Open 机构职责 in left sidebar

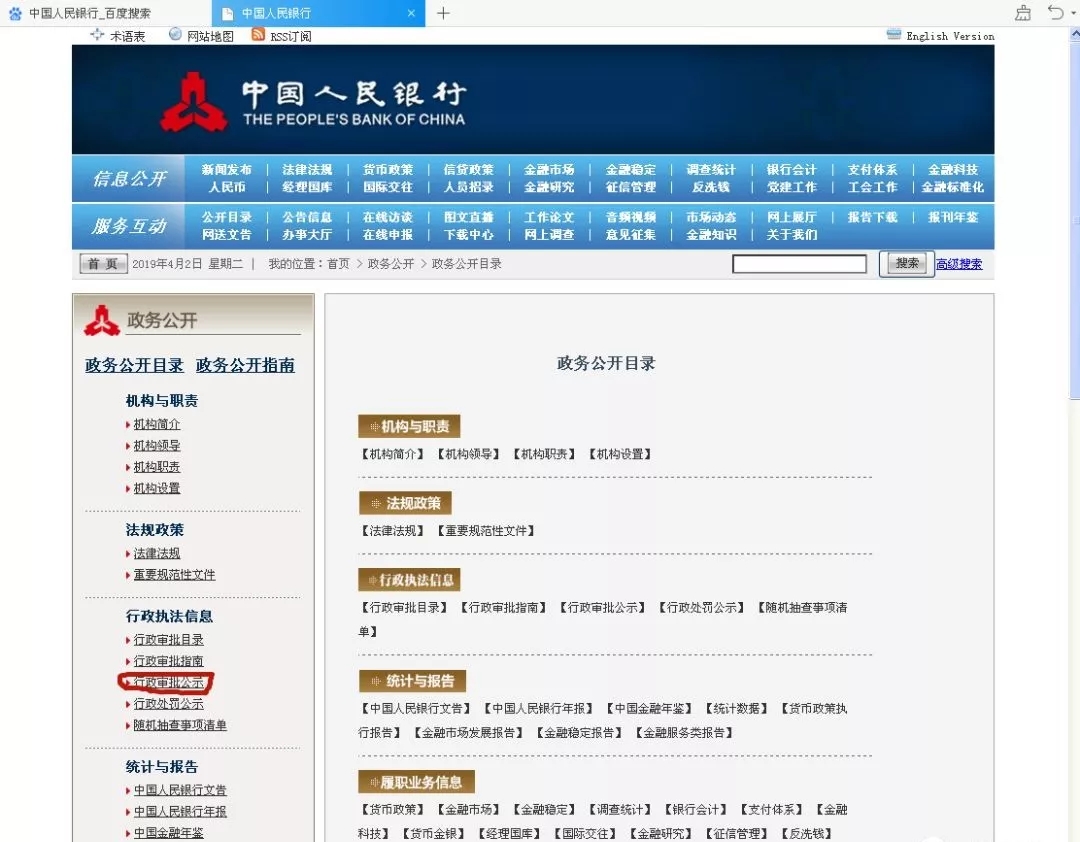(156, 467)
